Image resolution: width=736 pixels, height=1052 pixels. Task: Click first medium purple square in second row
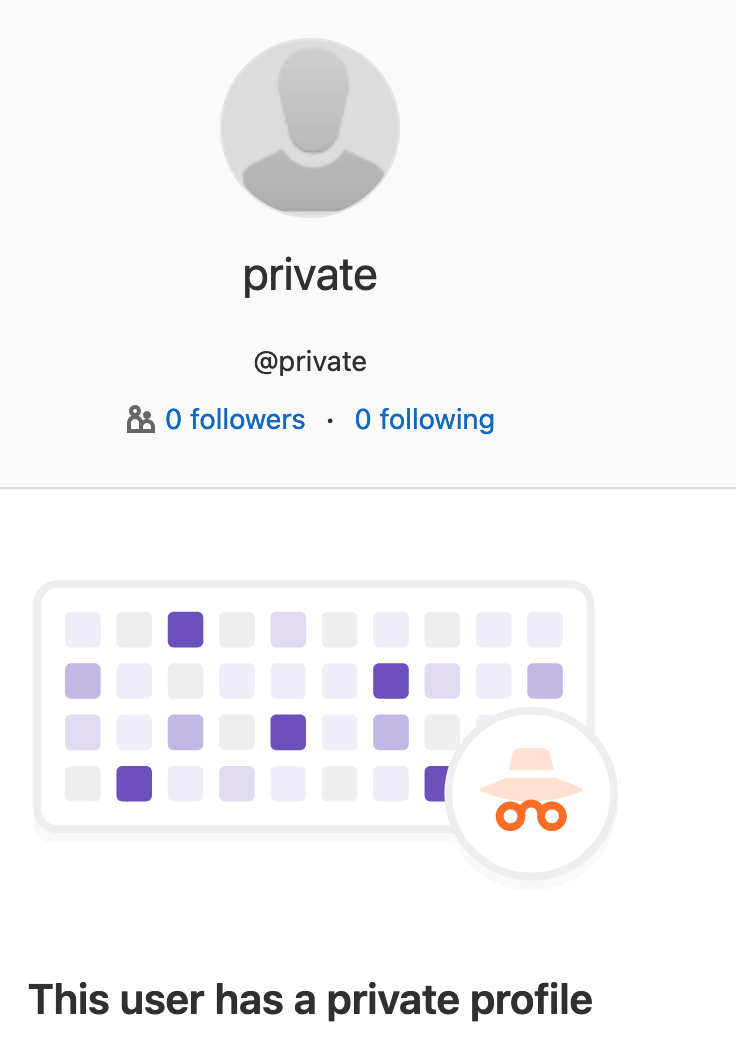83,681
